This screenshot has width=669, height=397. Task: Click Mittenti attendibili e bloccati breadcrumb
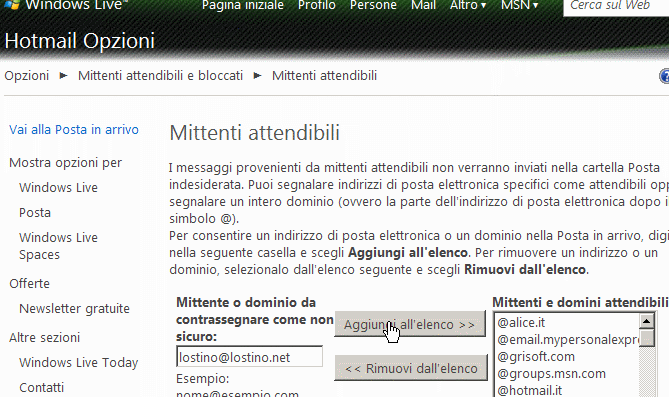(x=160, y=76)
